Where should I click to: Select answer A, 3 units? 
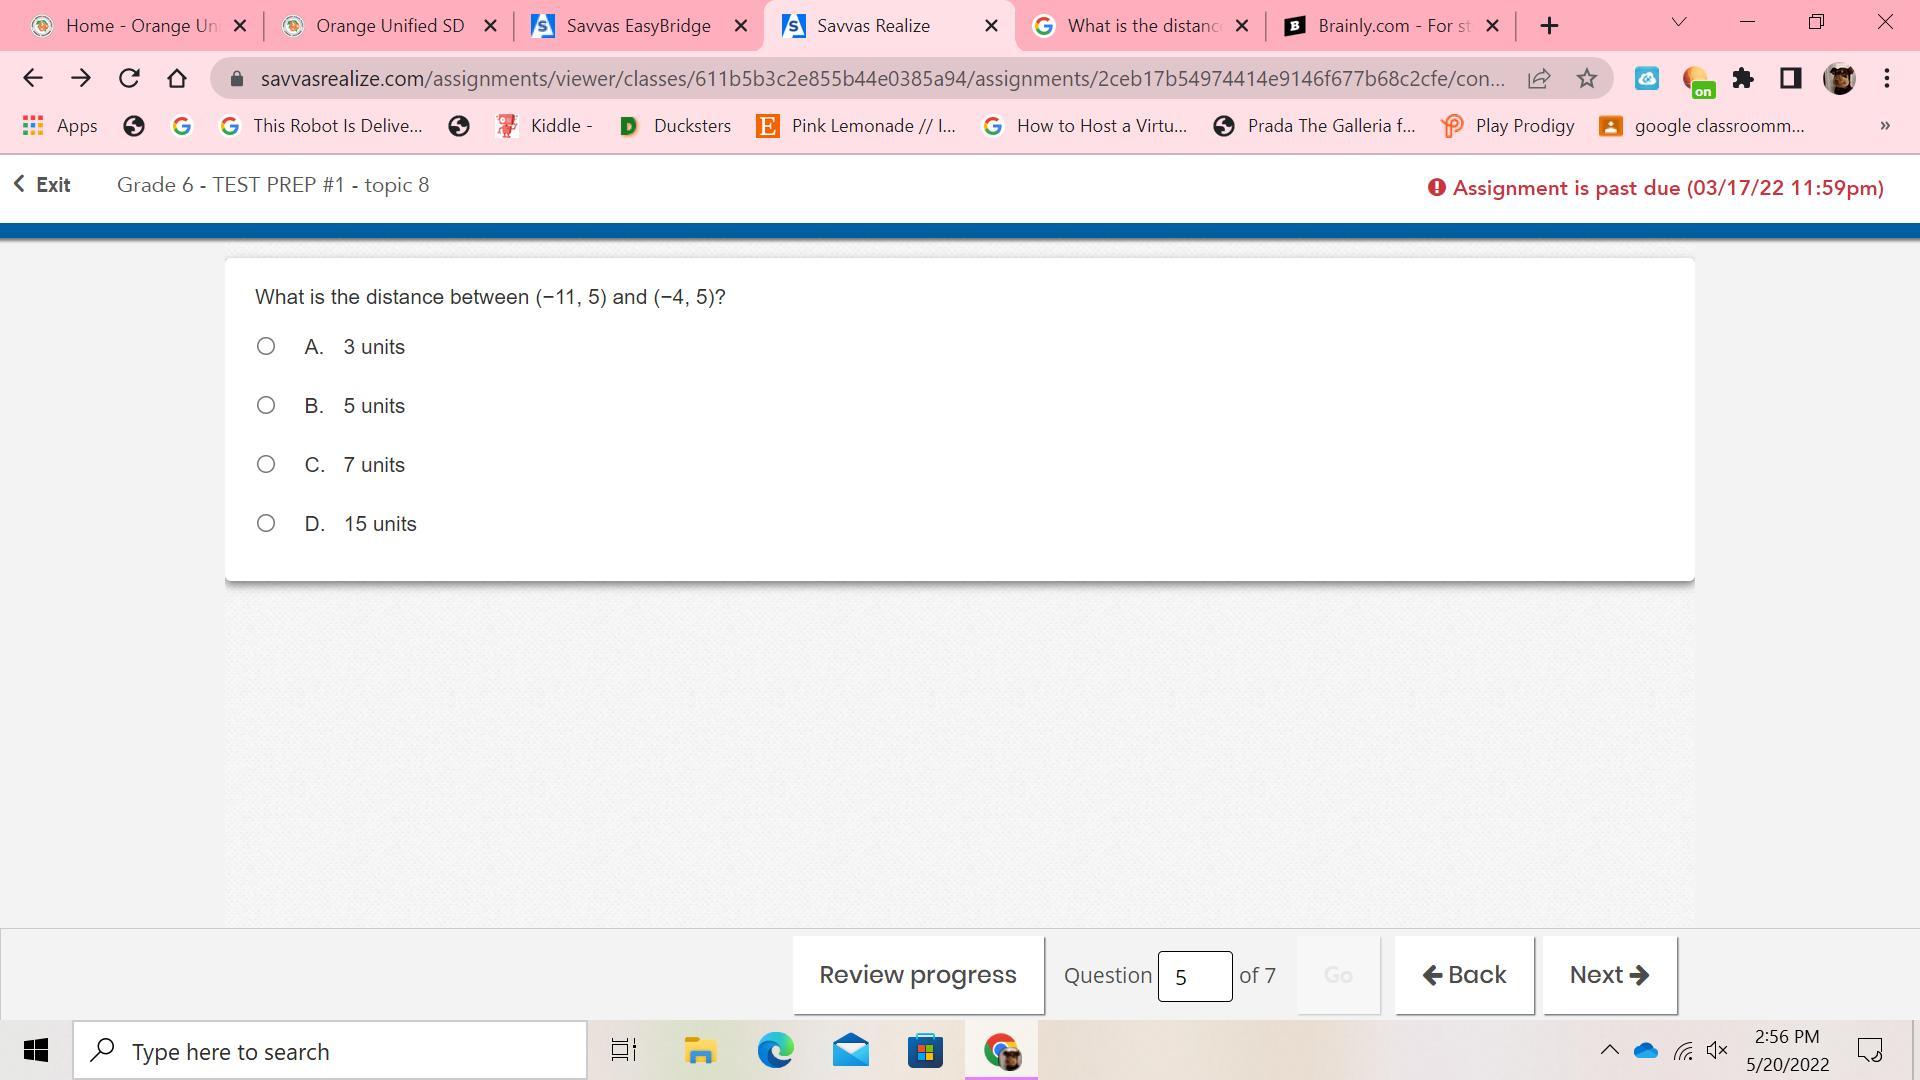(x=266, y=346)
